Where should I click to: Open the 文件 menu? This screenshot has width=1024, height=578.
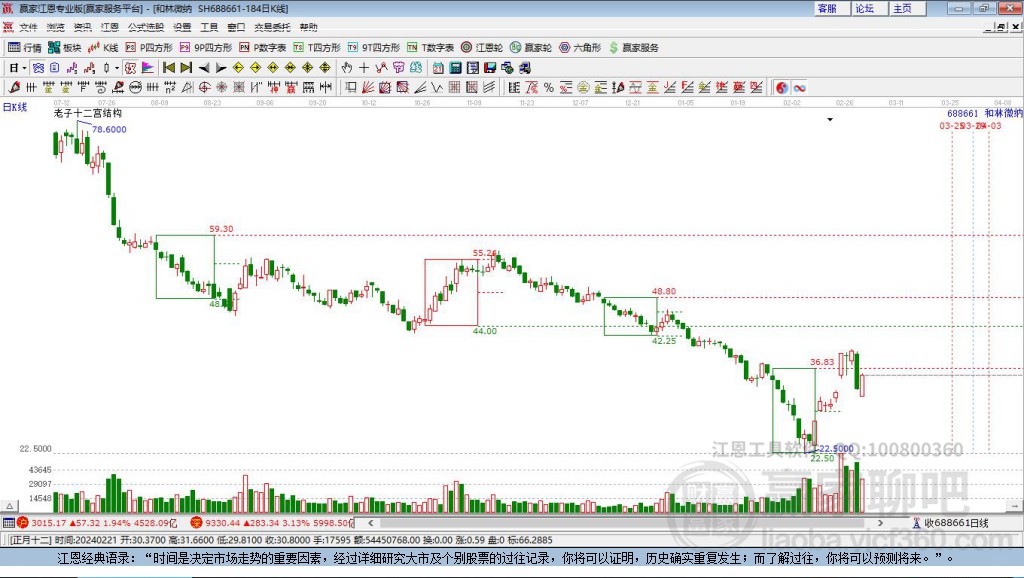tap(28, 27)
